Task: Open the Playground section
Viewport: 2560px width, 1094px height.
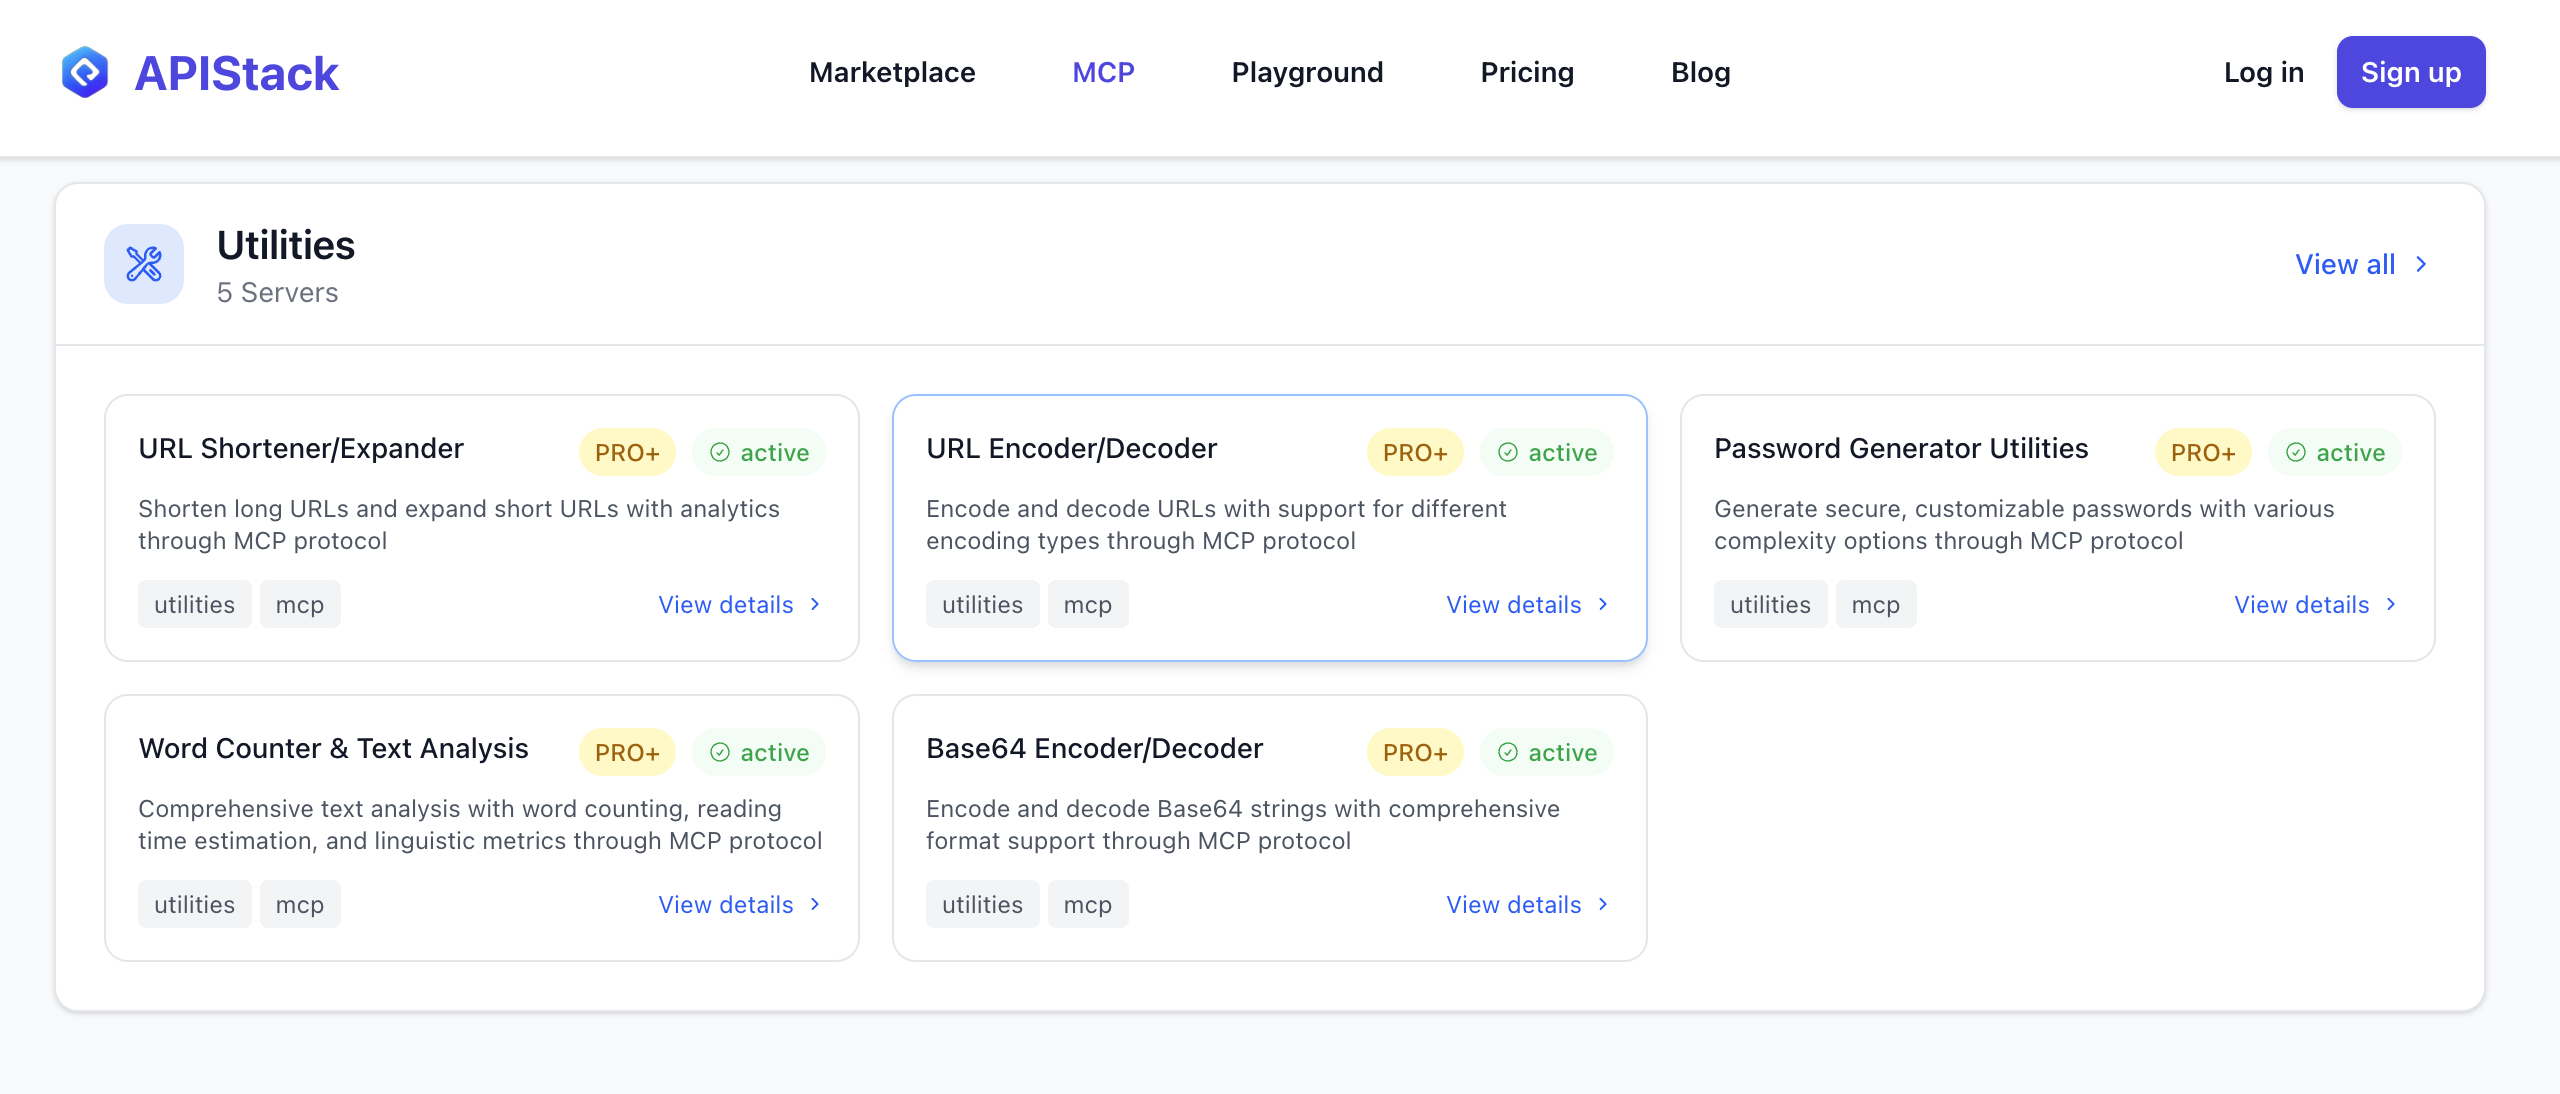Action: pyautogui.click(x=1307, y=71)
